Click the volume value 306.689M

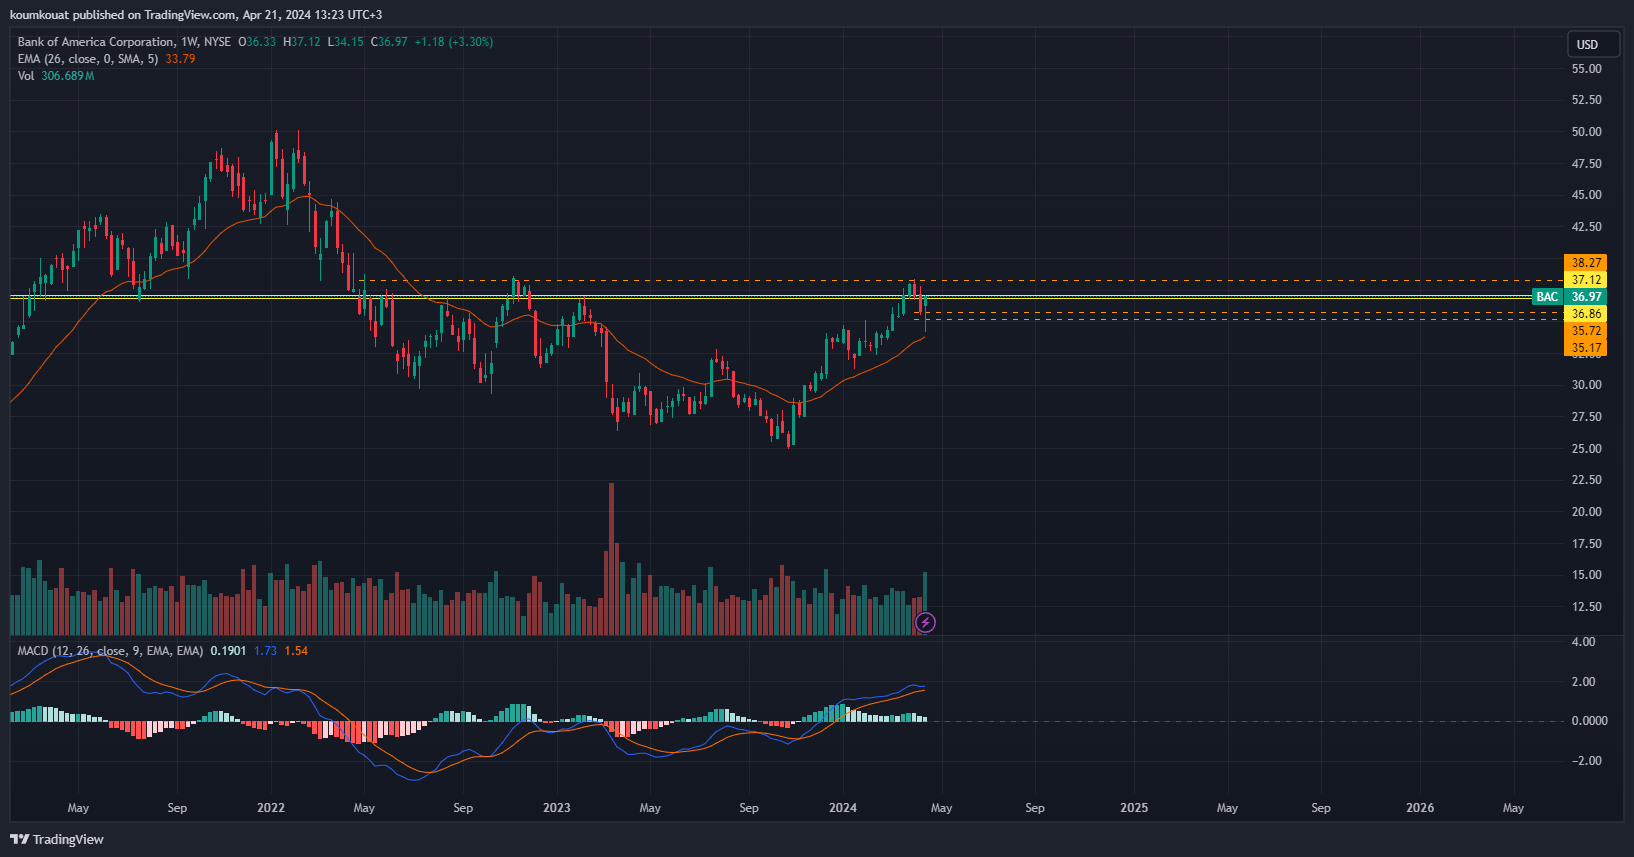(68, 76)
